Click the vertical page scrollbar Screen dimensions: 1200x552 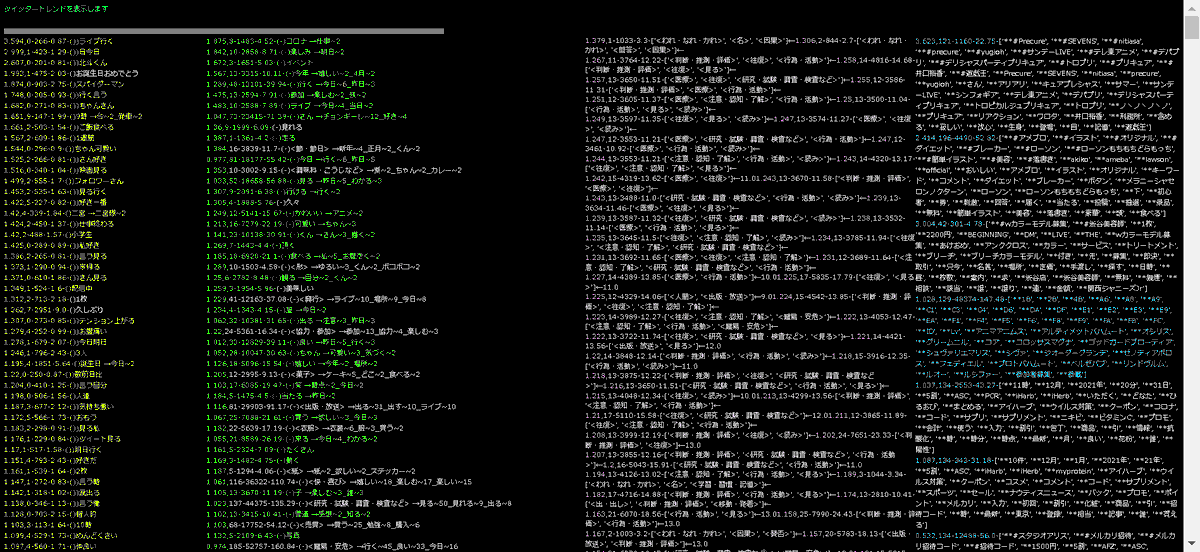click(x=1192, y=276)
